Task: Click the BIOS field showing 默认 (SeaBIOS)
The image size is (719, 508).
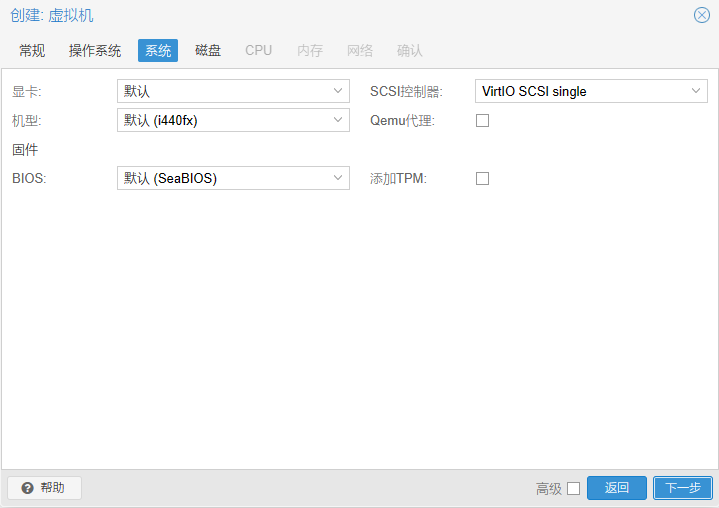Action: (x=233, y=178)
